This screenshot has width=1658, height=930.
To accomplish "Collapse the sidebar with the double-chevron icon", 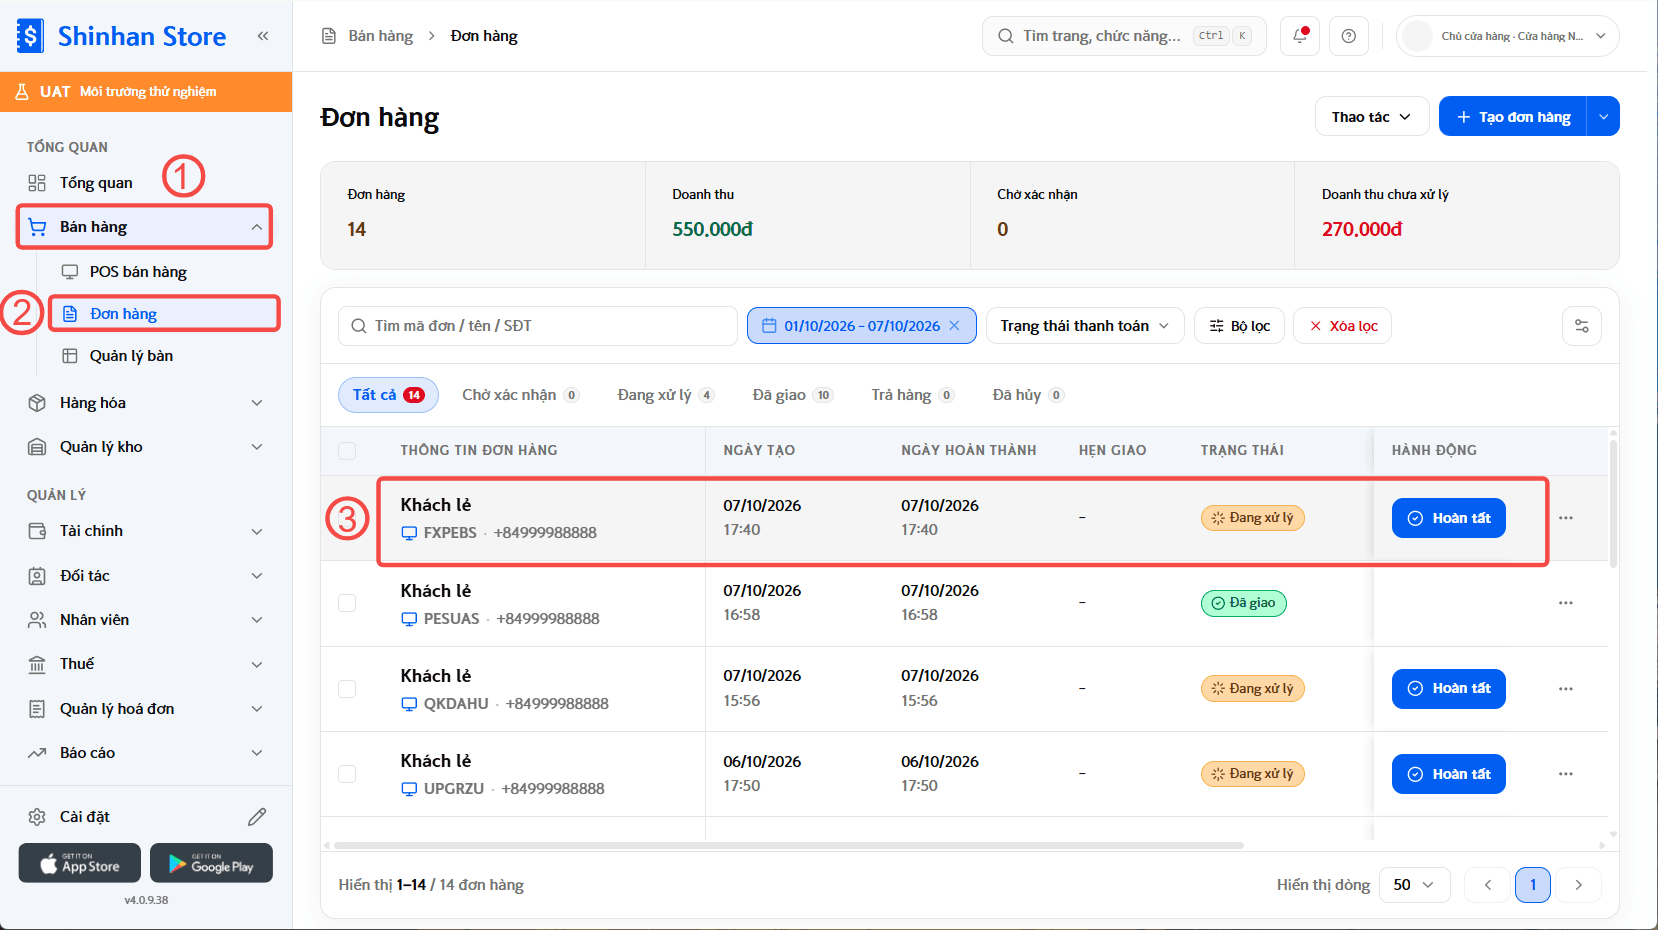I will 263,36.
